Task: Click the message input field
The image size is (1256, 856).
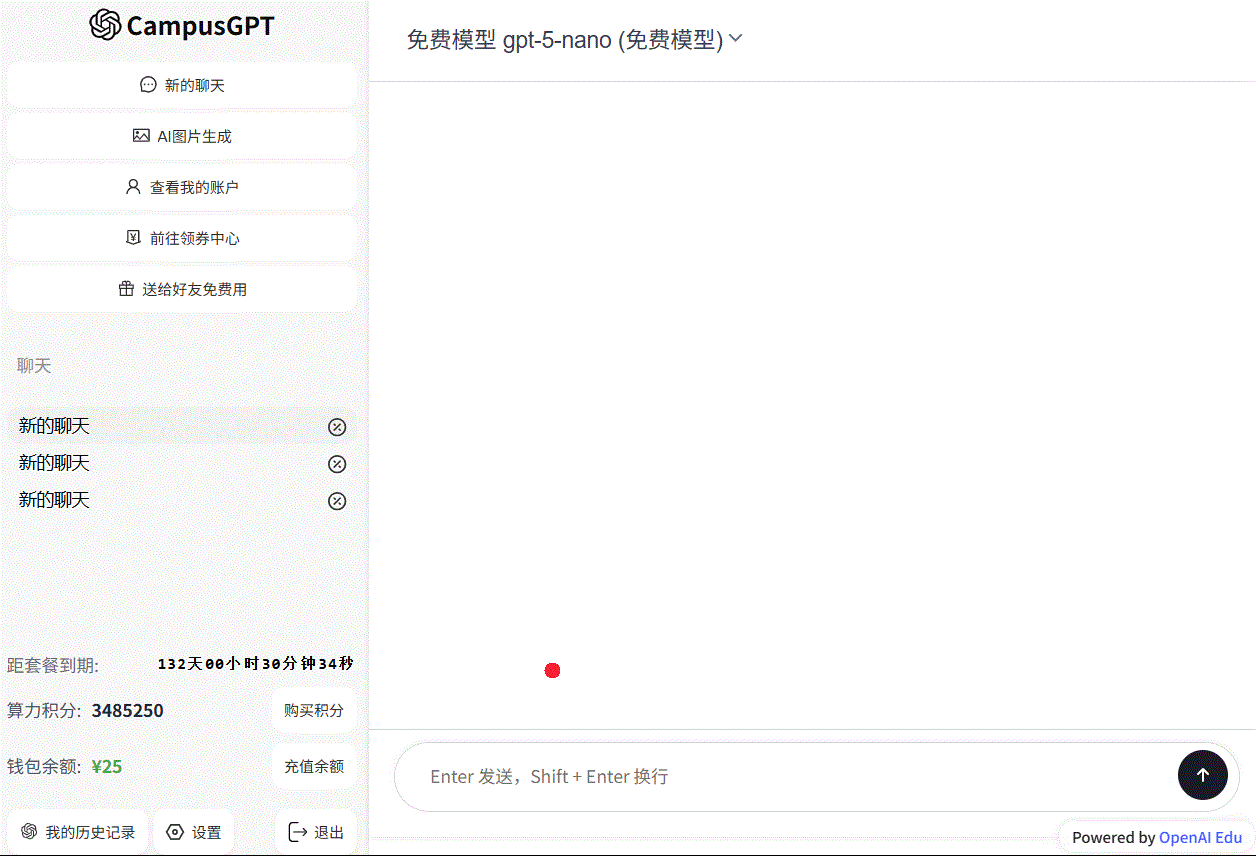Action: [x=790, y=777]
